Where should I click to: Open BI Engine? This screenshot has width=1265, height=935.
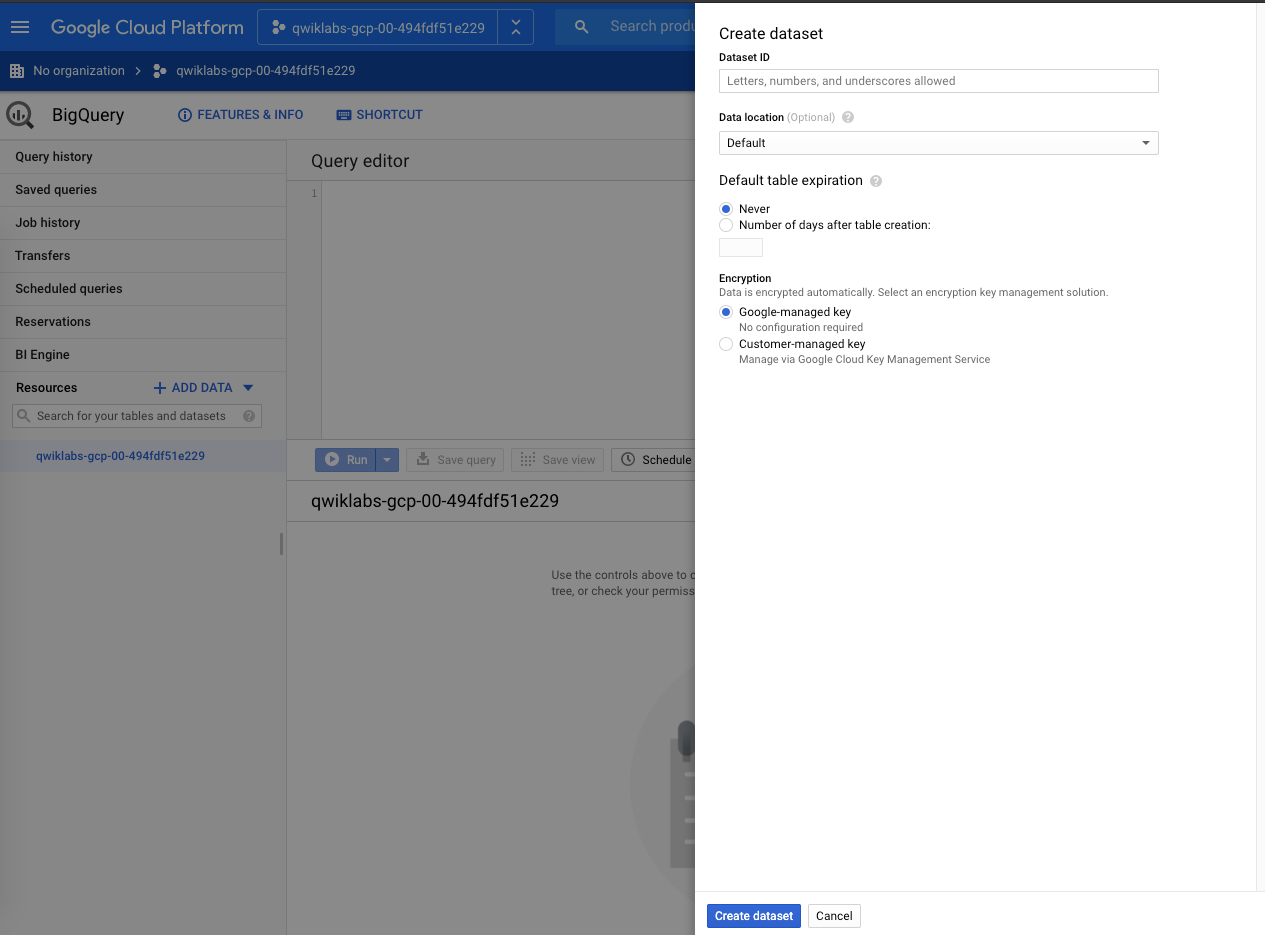143,355
